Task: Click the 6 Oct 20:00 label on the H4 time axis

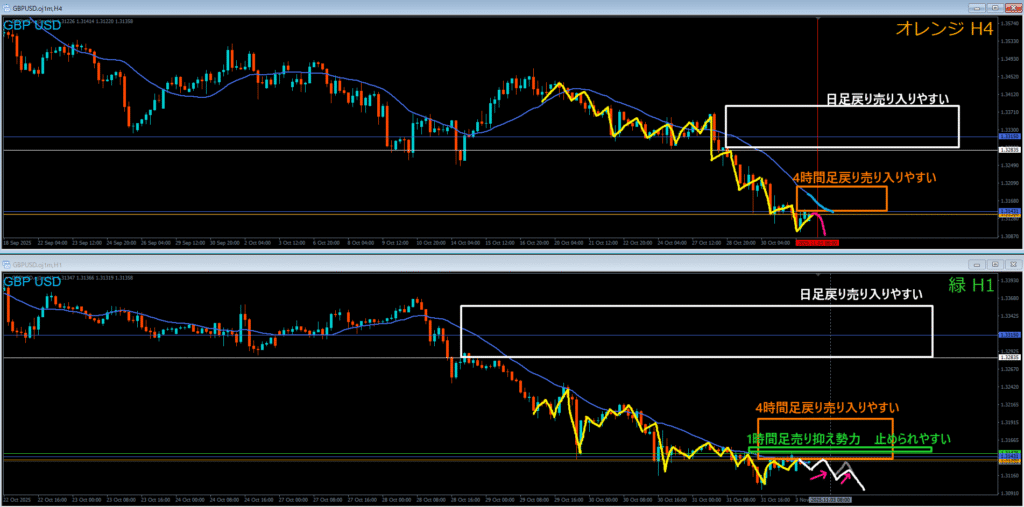Action: coord(327,243)
